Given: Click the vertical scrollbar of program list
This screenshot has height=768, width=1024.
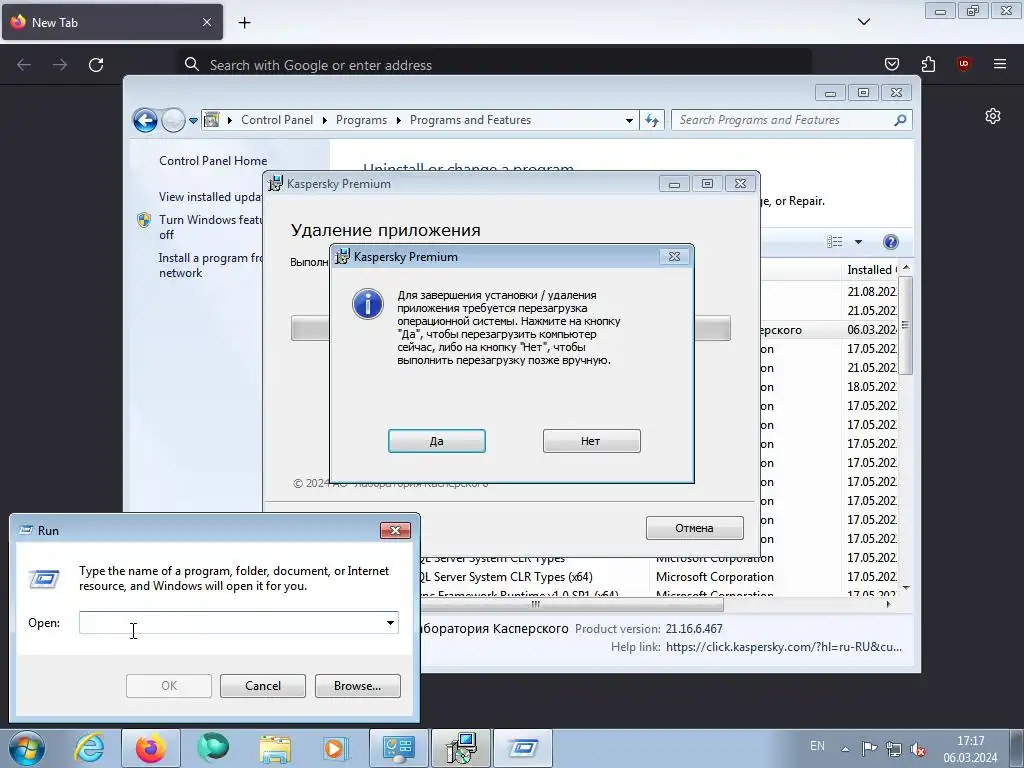Looking at the screenshot, I should 906,325.
